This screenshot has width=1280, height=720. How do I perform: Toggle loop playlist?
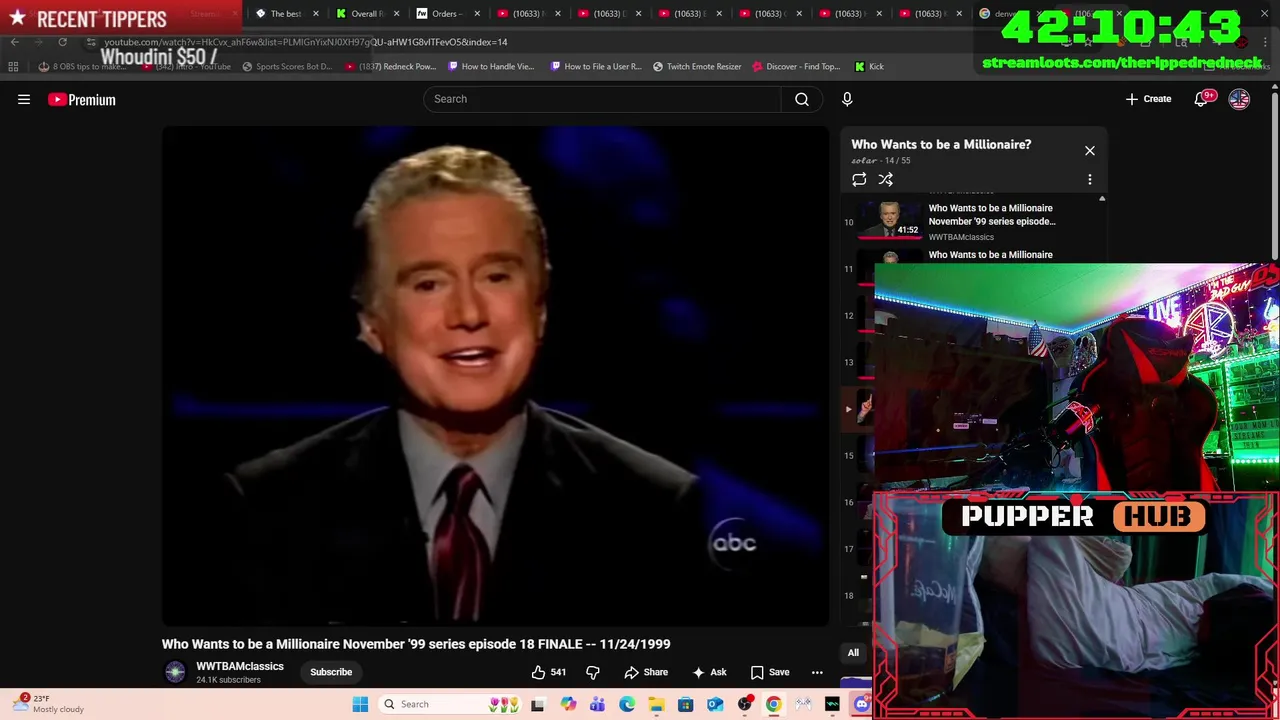click(x=859, y=180)
